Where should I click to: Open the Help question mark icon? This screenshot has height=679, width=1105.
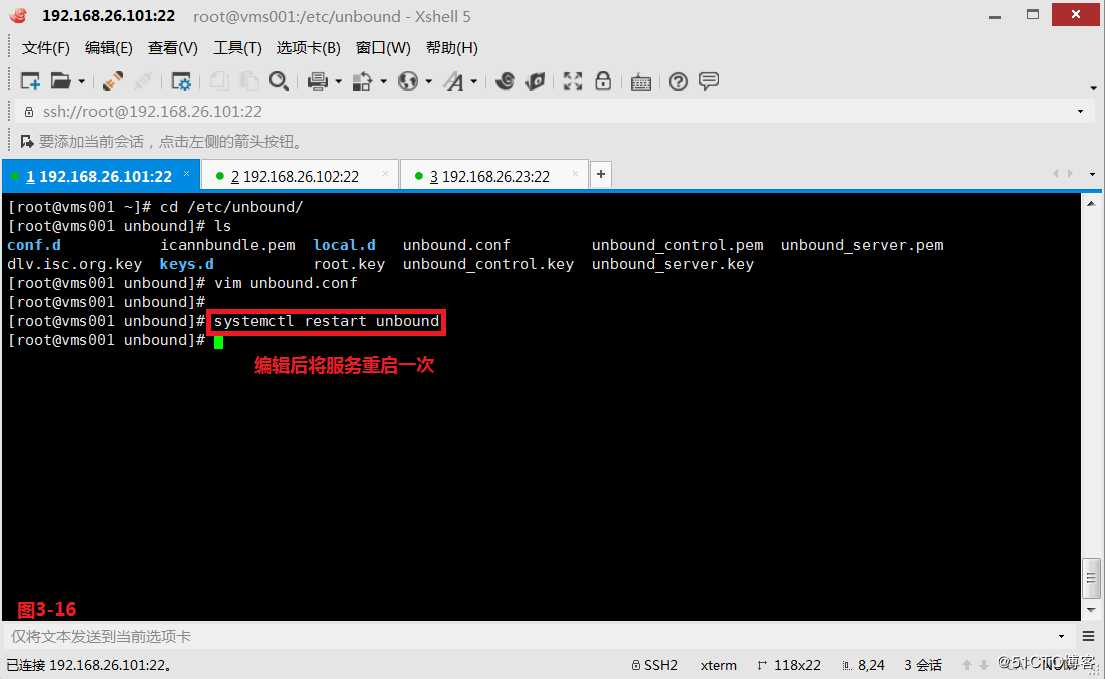tap(678, 82)
